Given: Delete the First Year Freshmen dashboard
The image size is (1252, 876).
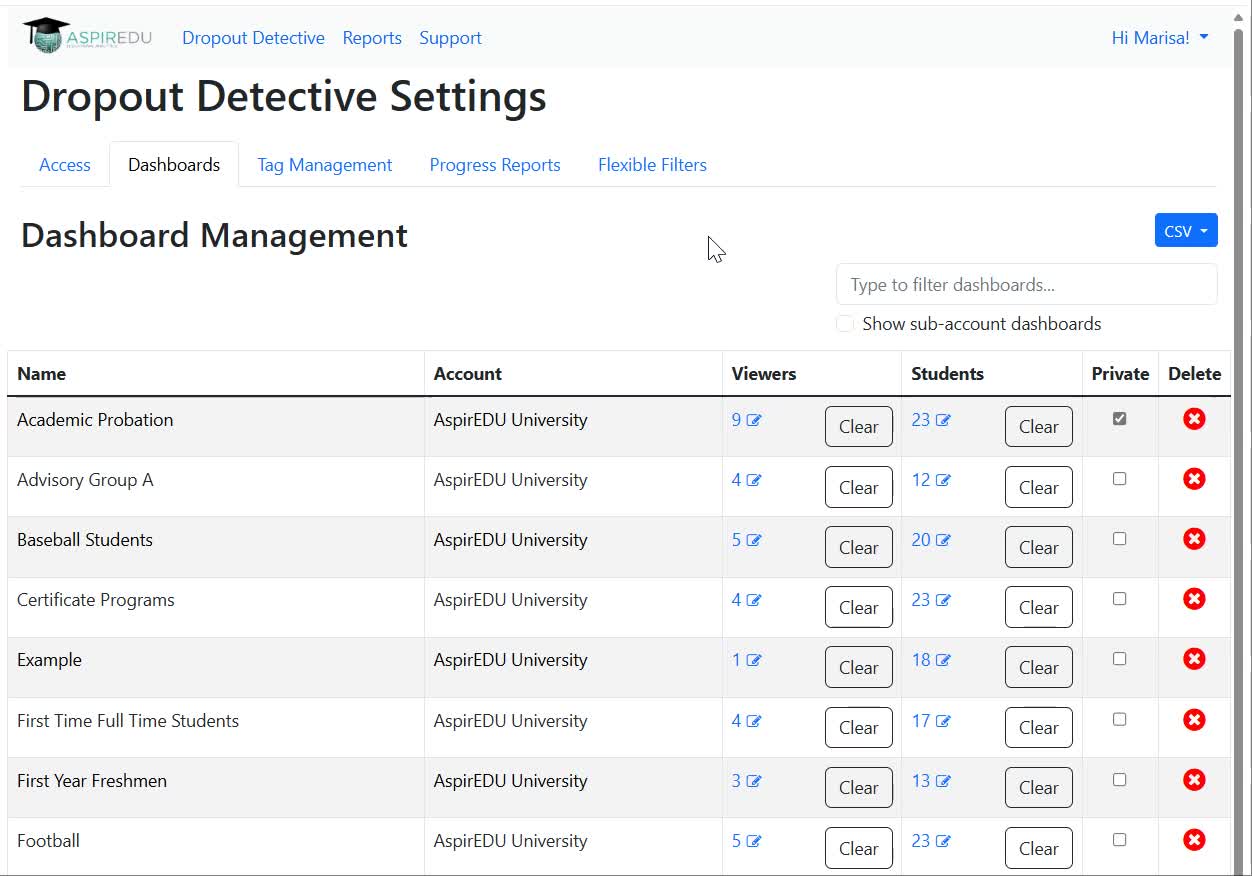Looking at the screenshot, I should click(1194, 780).
